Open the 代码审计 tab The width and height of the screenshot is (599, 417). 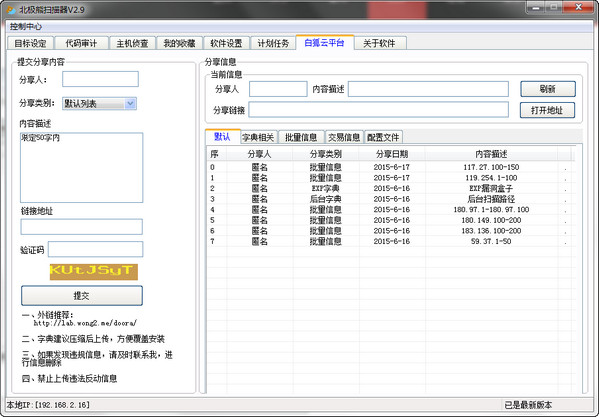[81, 43]
